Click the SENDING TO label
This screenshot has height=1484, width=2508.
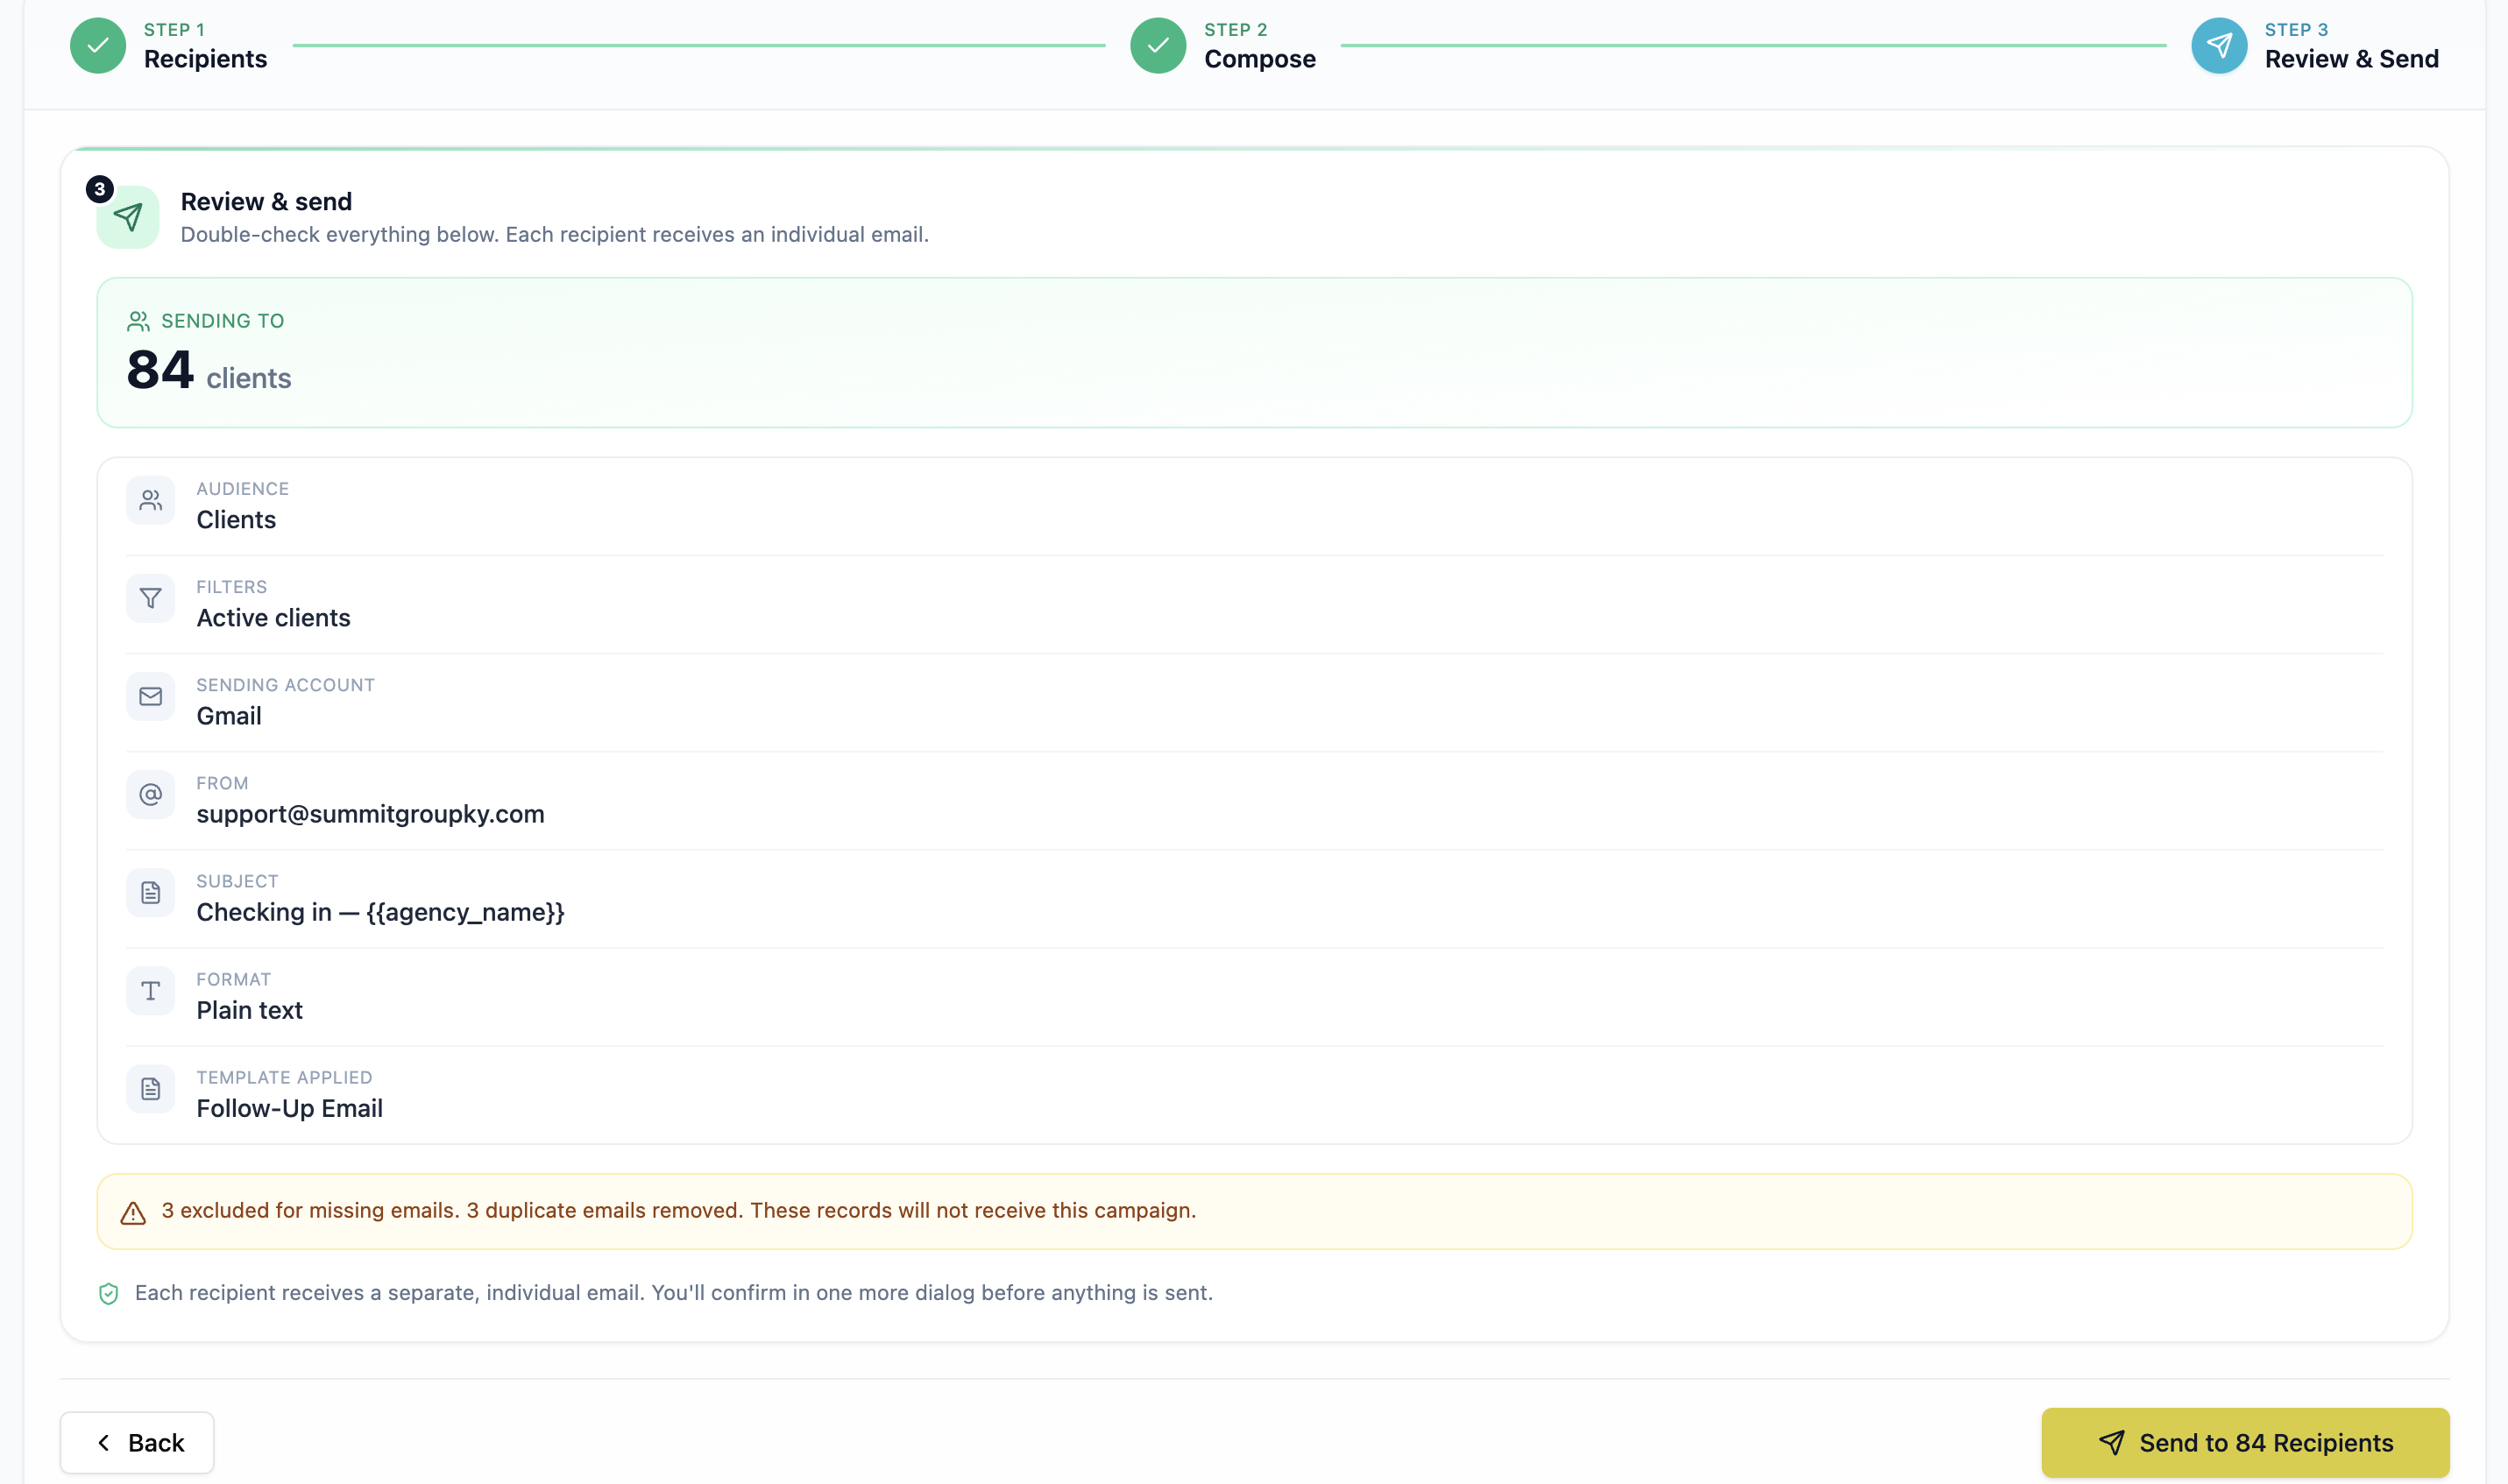(x=222, y=321)
